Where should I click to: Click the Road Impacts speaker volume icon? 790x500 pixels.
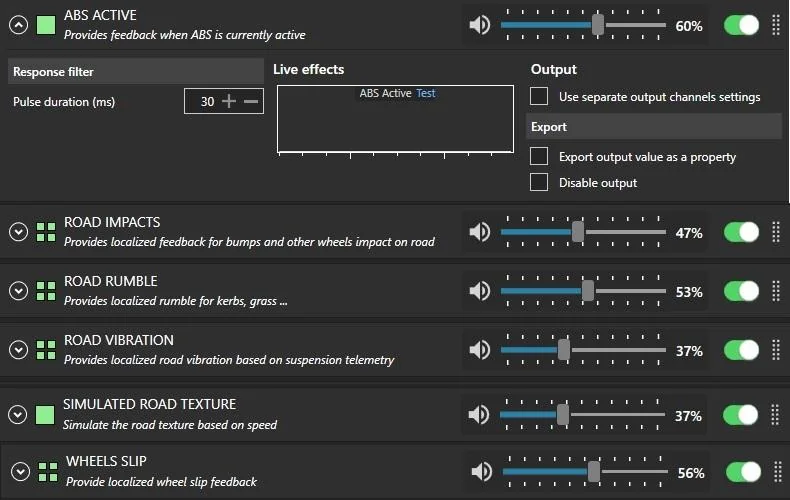click(480, 232)
